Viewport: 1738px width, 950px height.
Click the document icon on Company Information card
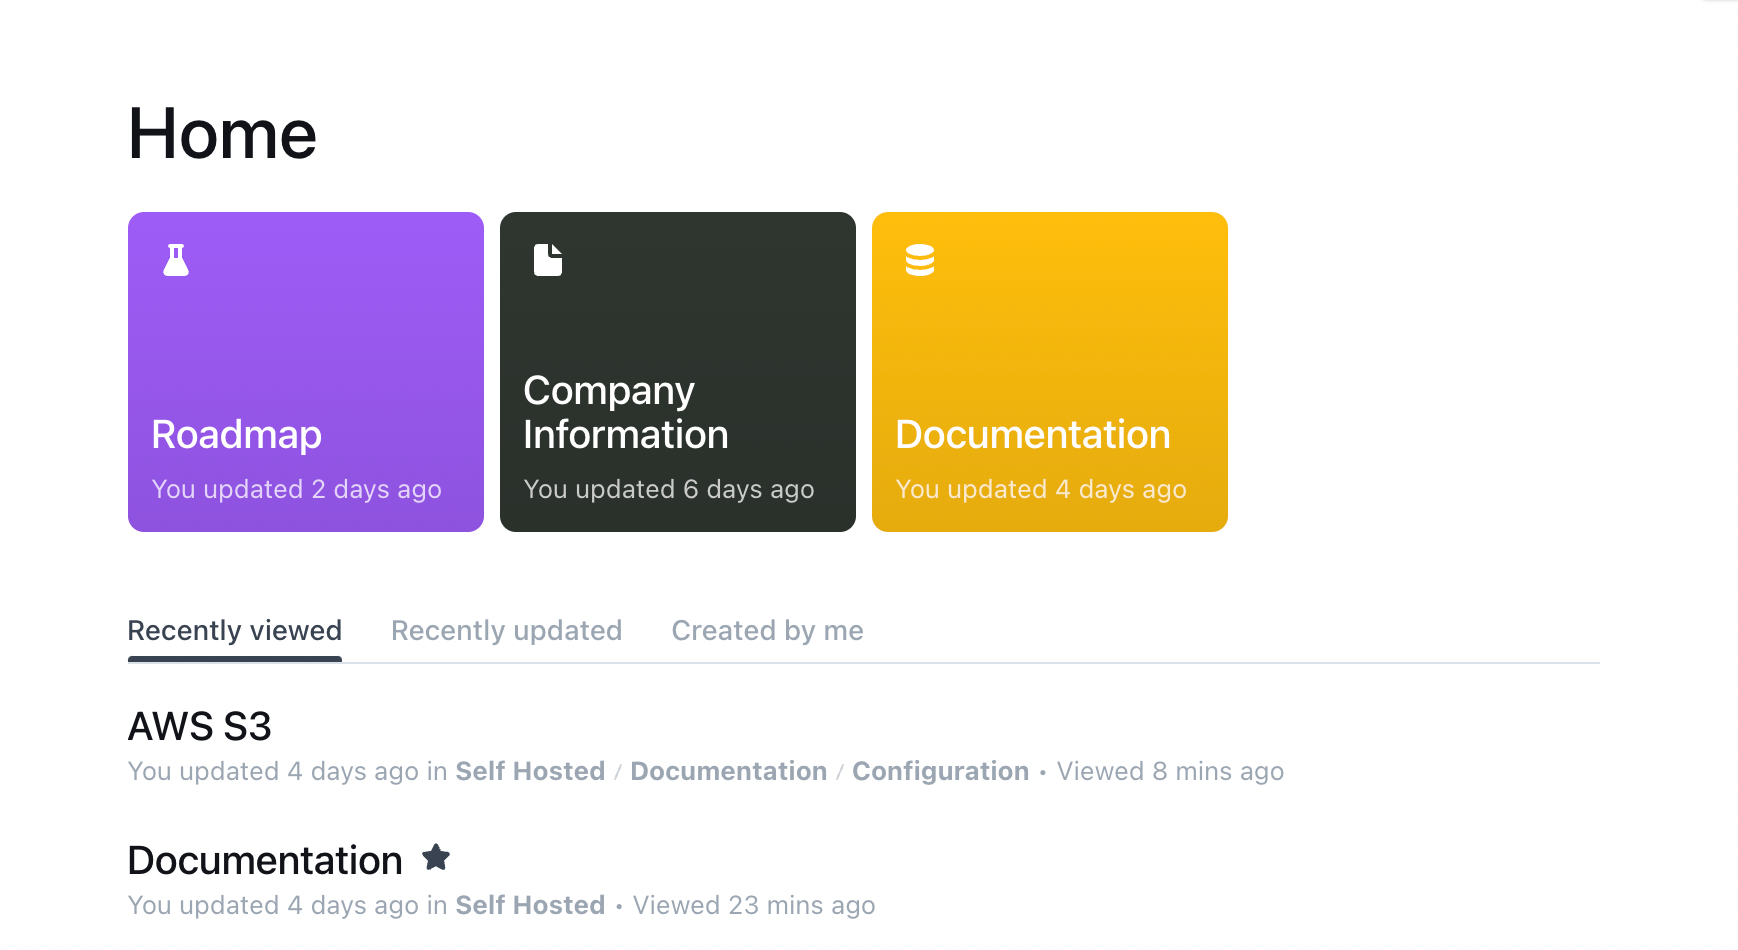point(548,260)
